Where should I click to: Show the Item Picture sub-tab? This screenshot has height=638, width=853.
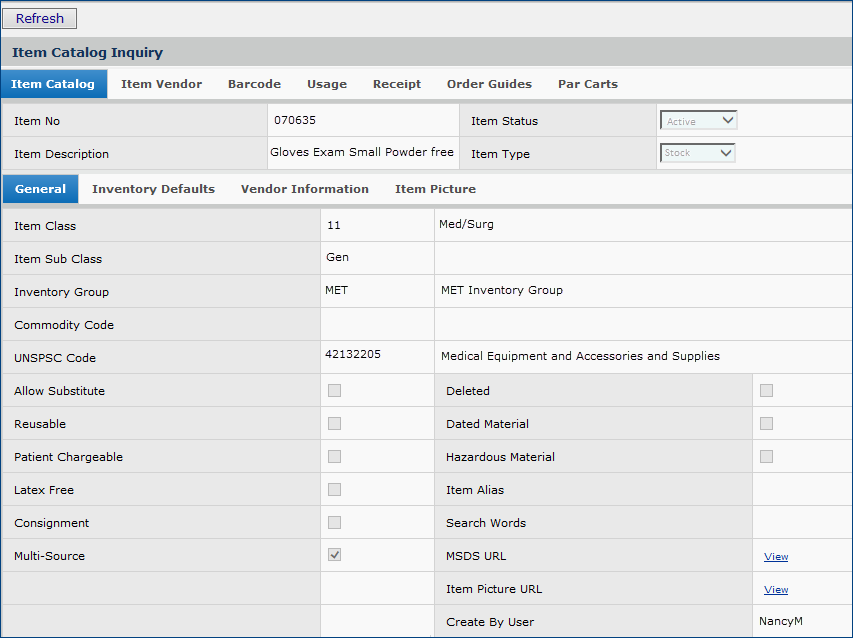(x=435, y=189)
